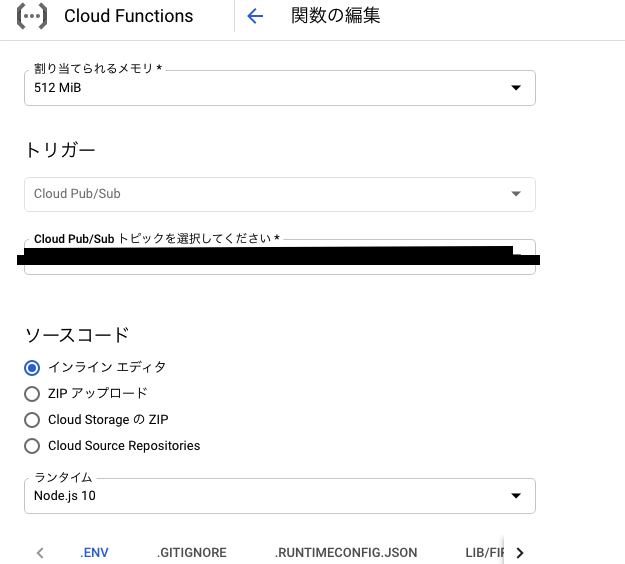Switch to the .GITIGNORE file tab
The width and height of the screenshot is (625, 564).
tap(192, 553)
